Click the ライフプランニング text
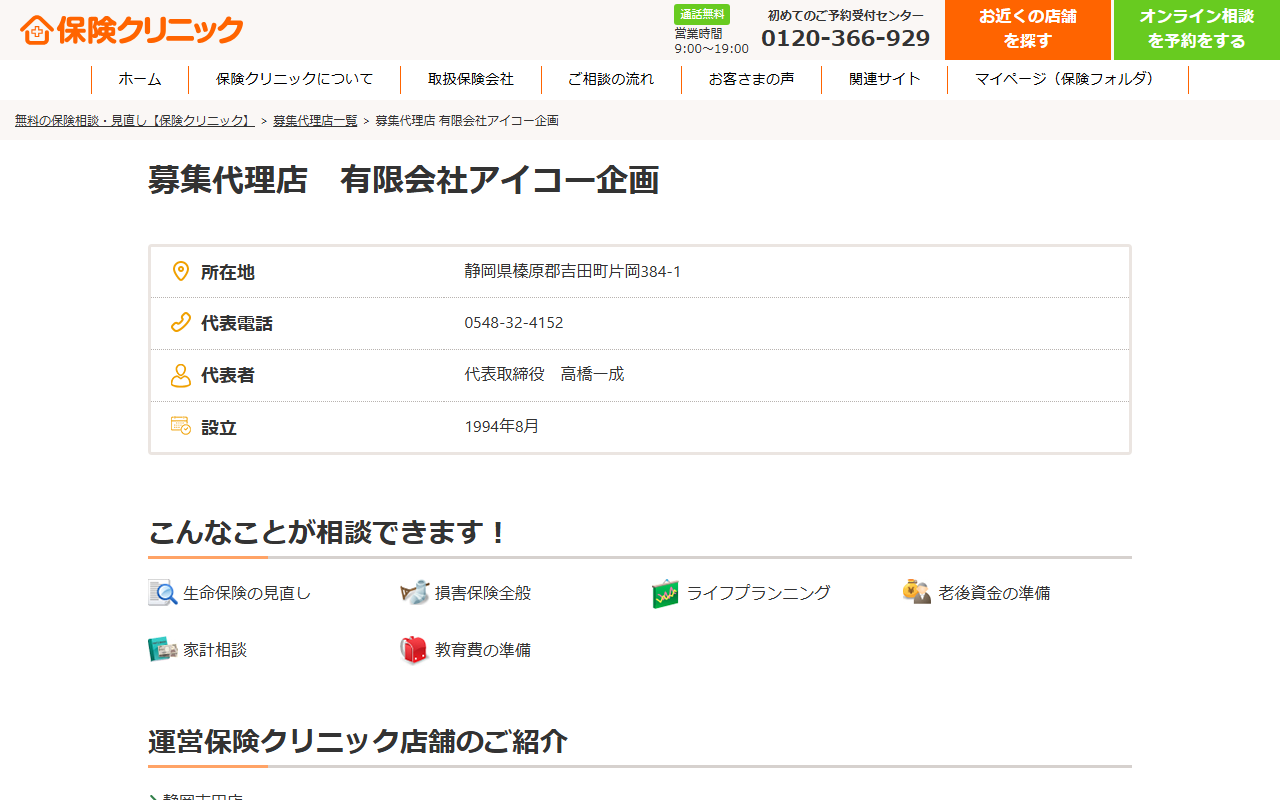This screenshot has width=1280, height=800. click(758, 593)
